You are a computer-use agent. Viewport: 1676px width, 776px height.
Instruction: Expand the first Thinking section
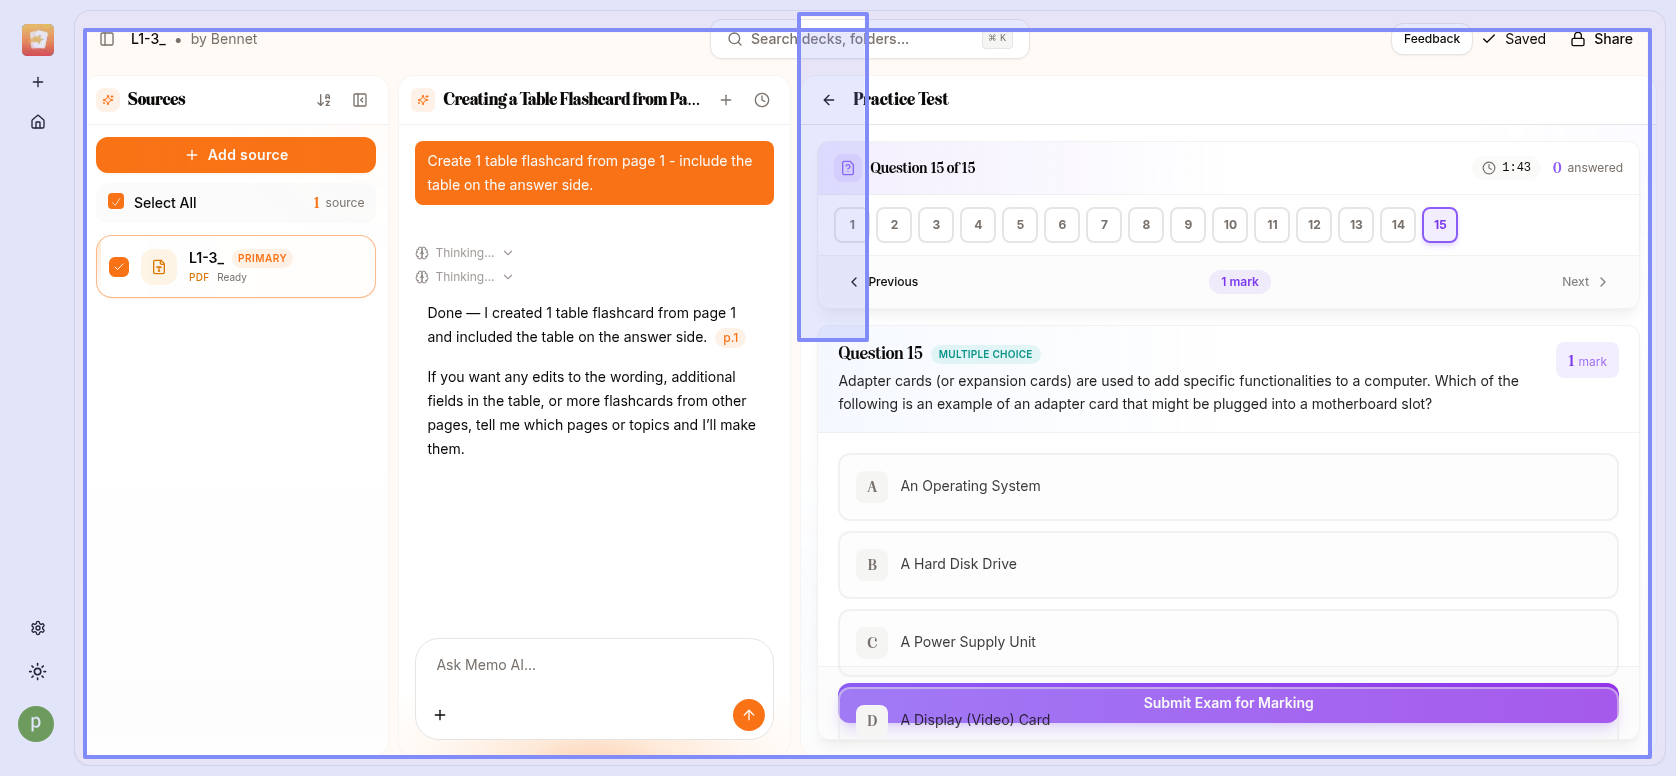pos(465,253)
